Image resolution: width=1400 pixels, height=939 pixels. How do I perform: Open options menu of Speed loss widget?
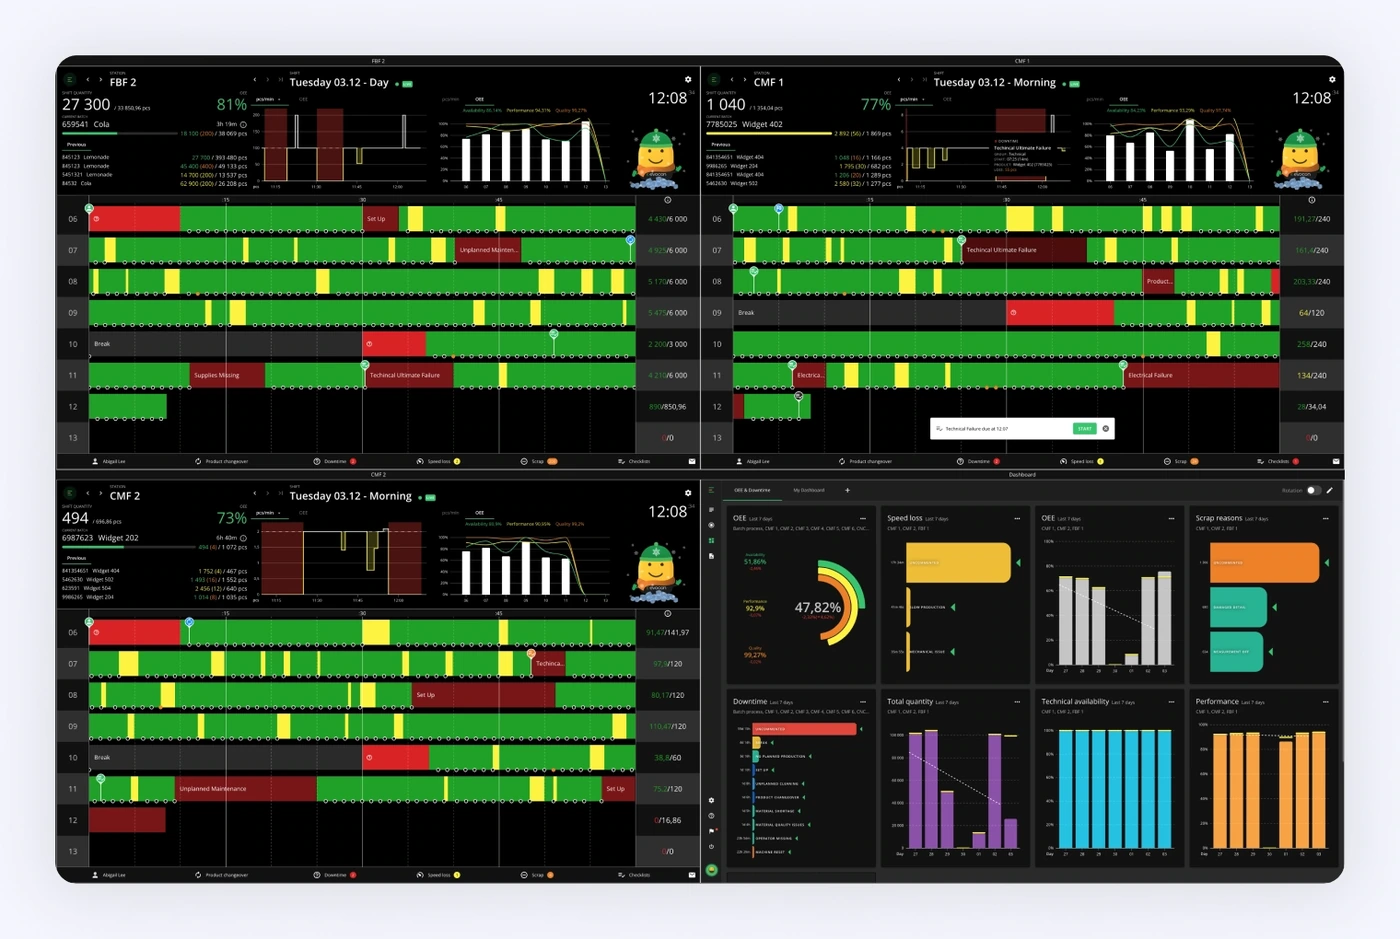[1017, 518]
